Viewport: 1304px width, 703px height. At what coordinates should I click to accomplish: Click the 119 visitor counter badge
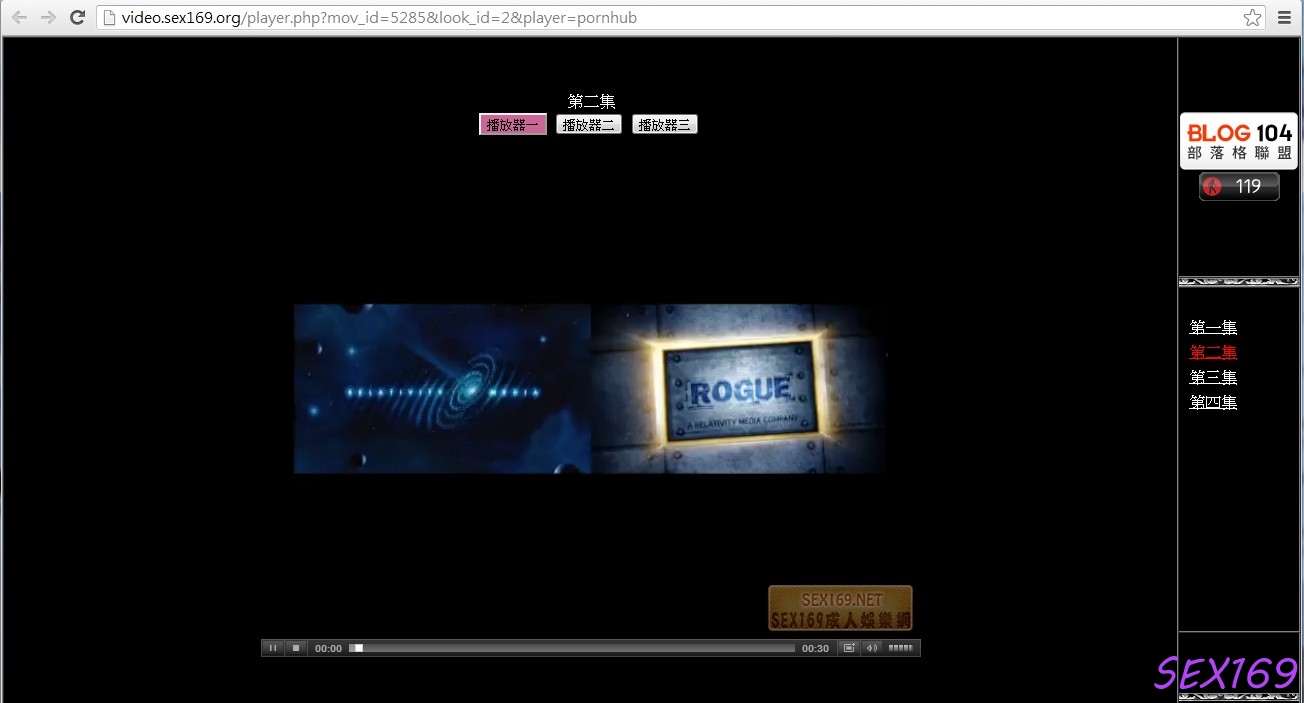[x=1239, y=186]
